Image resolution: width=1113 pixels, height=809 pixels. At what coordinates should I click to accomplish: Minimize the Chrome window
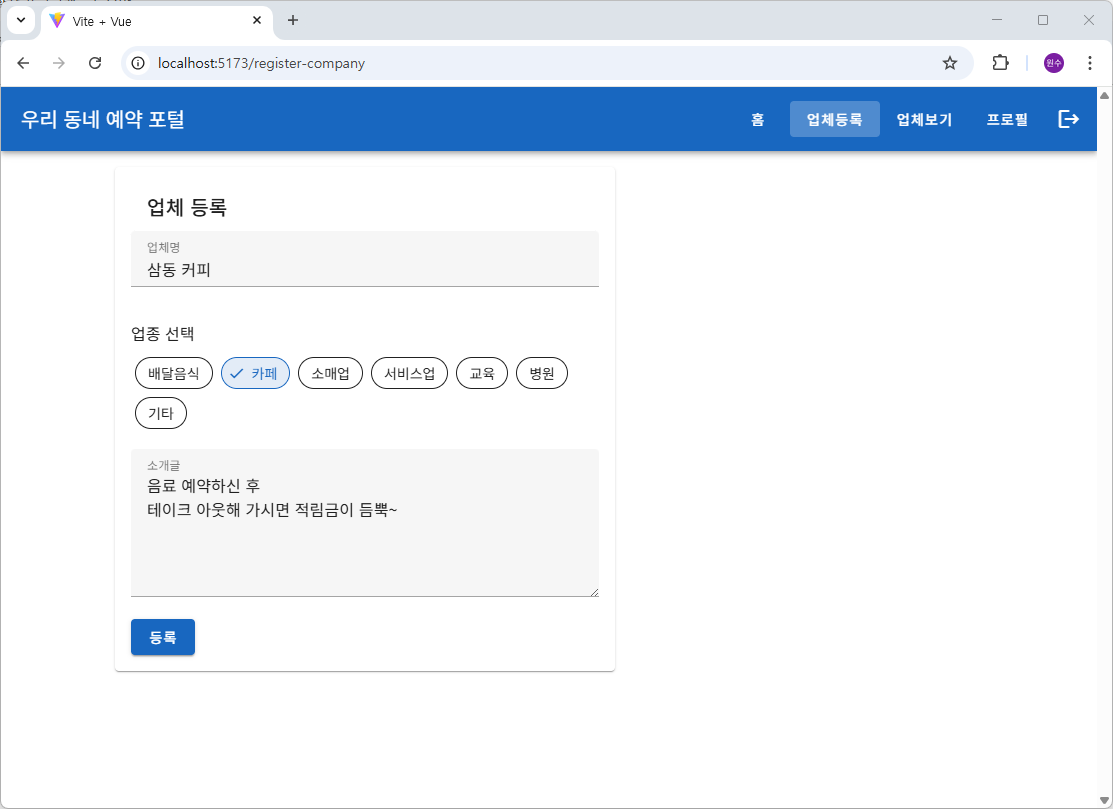point(997,20)
